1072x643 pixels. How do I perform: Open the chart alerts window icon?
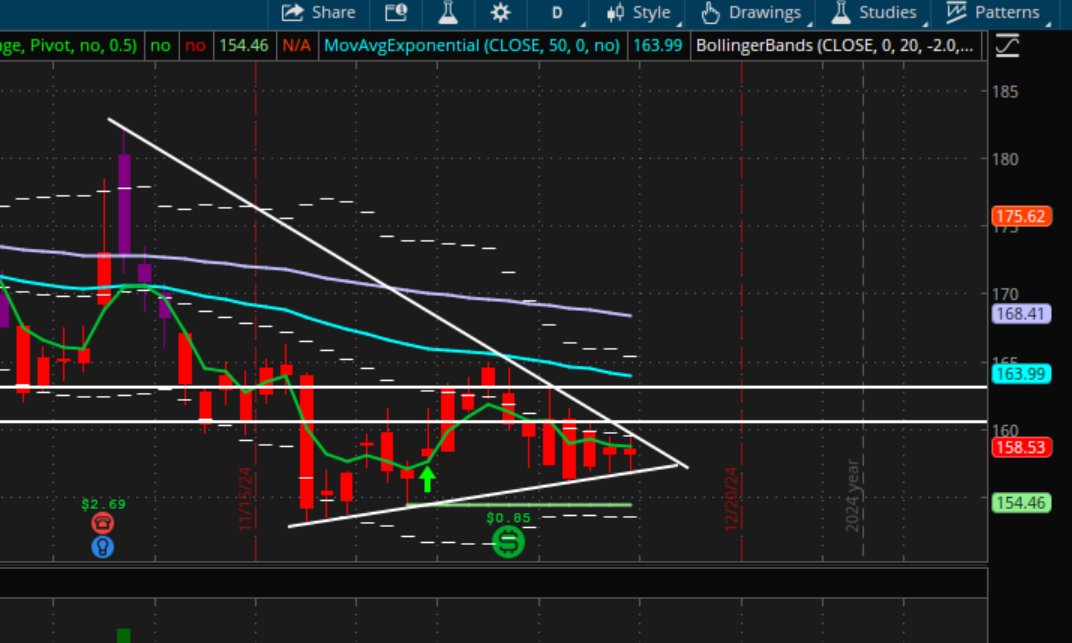[396, 12]
